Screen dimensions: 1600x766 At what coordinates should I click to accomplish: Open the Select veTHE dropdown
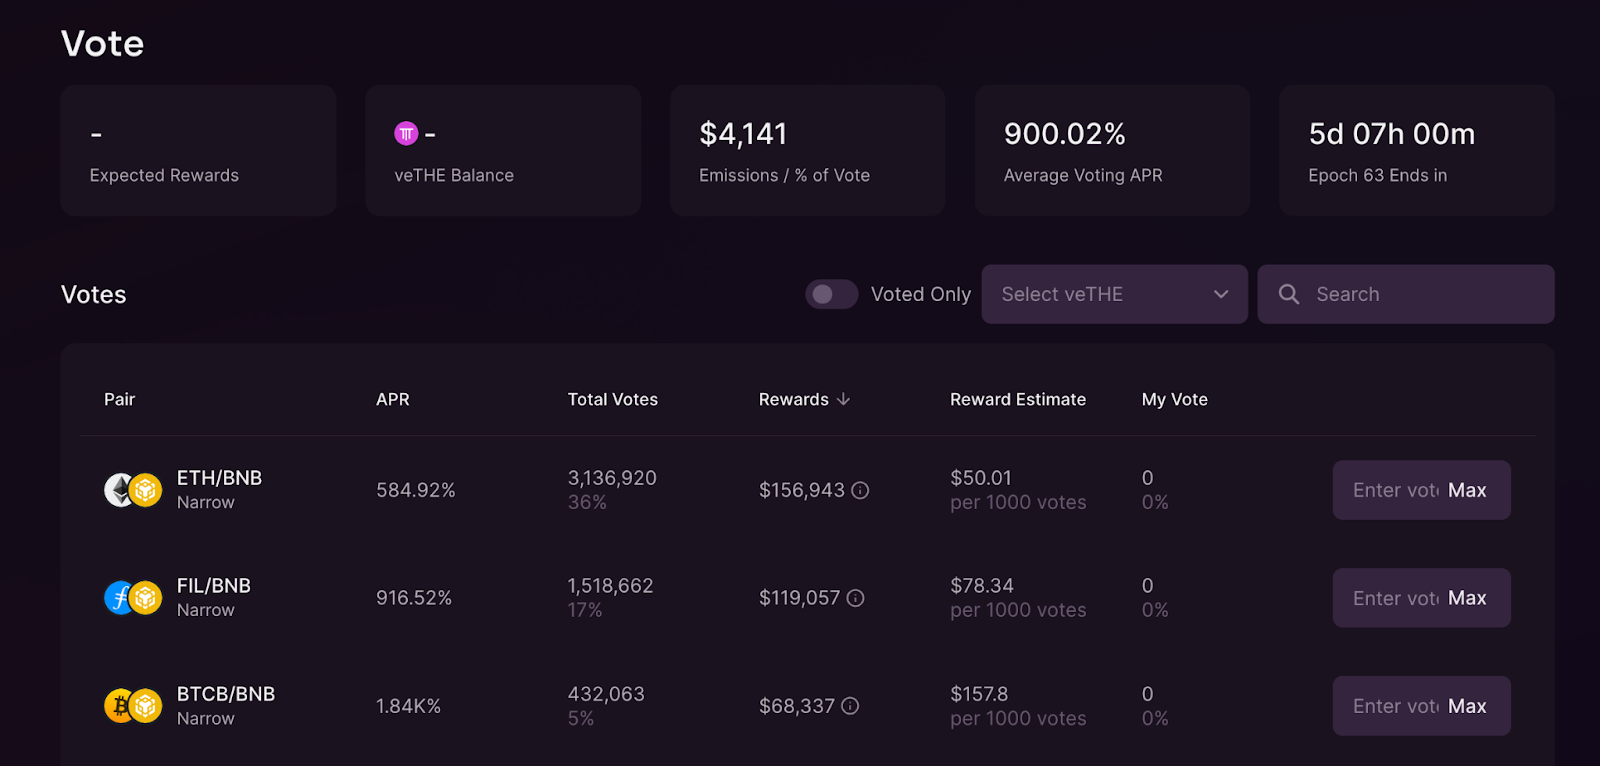(1114, 294)
